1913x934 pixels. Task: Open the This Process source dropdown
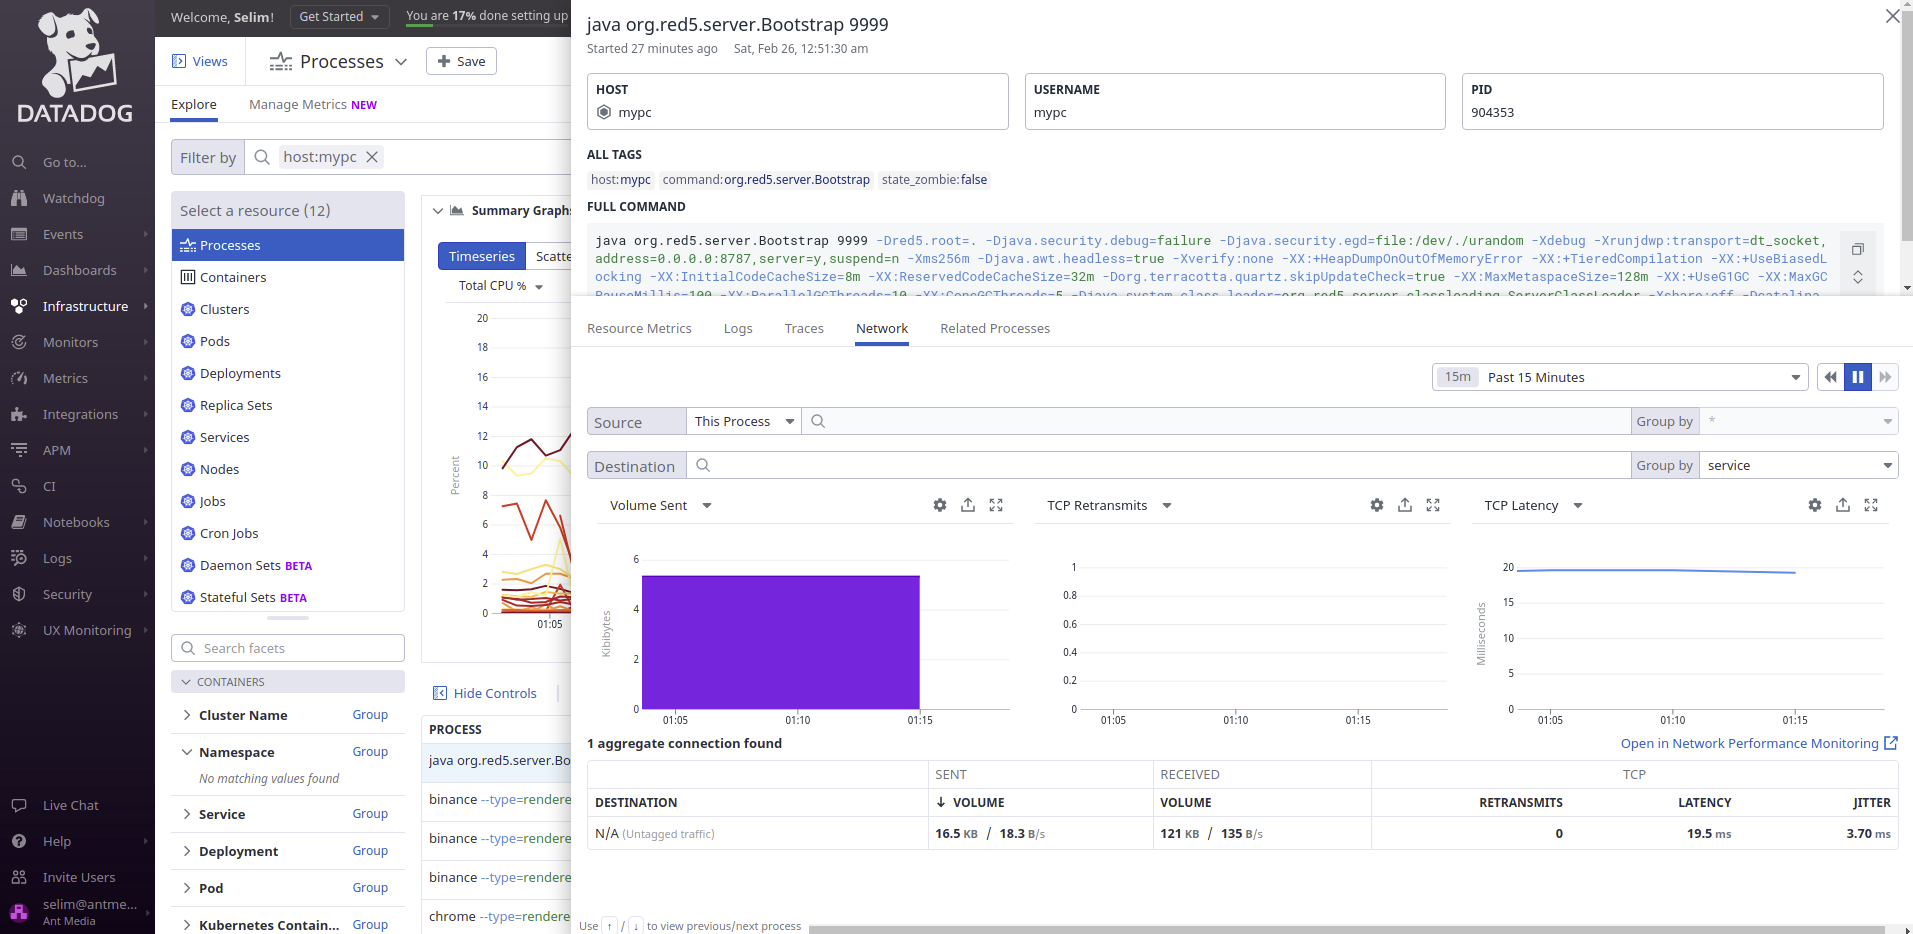744,421
